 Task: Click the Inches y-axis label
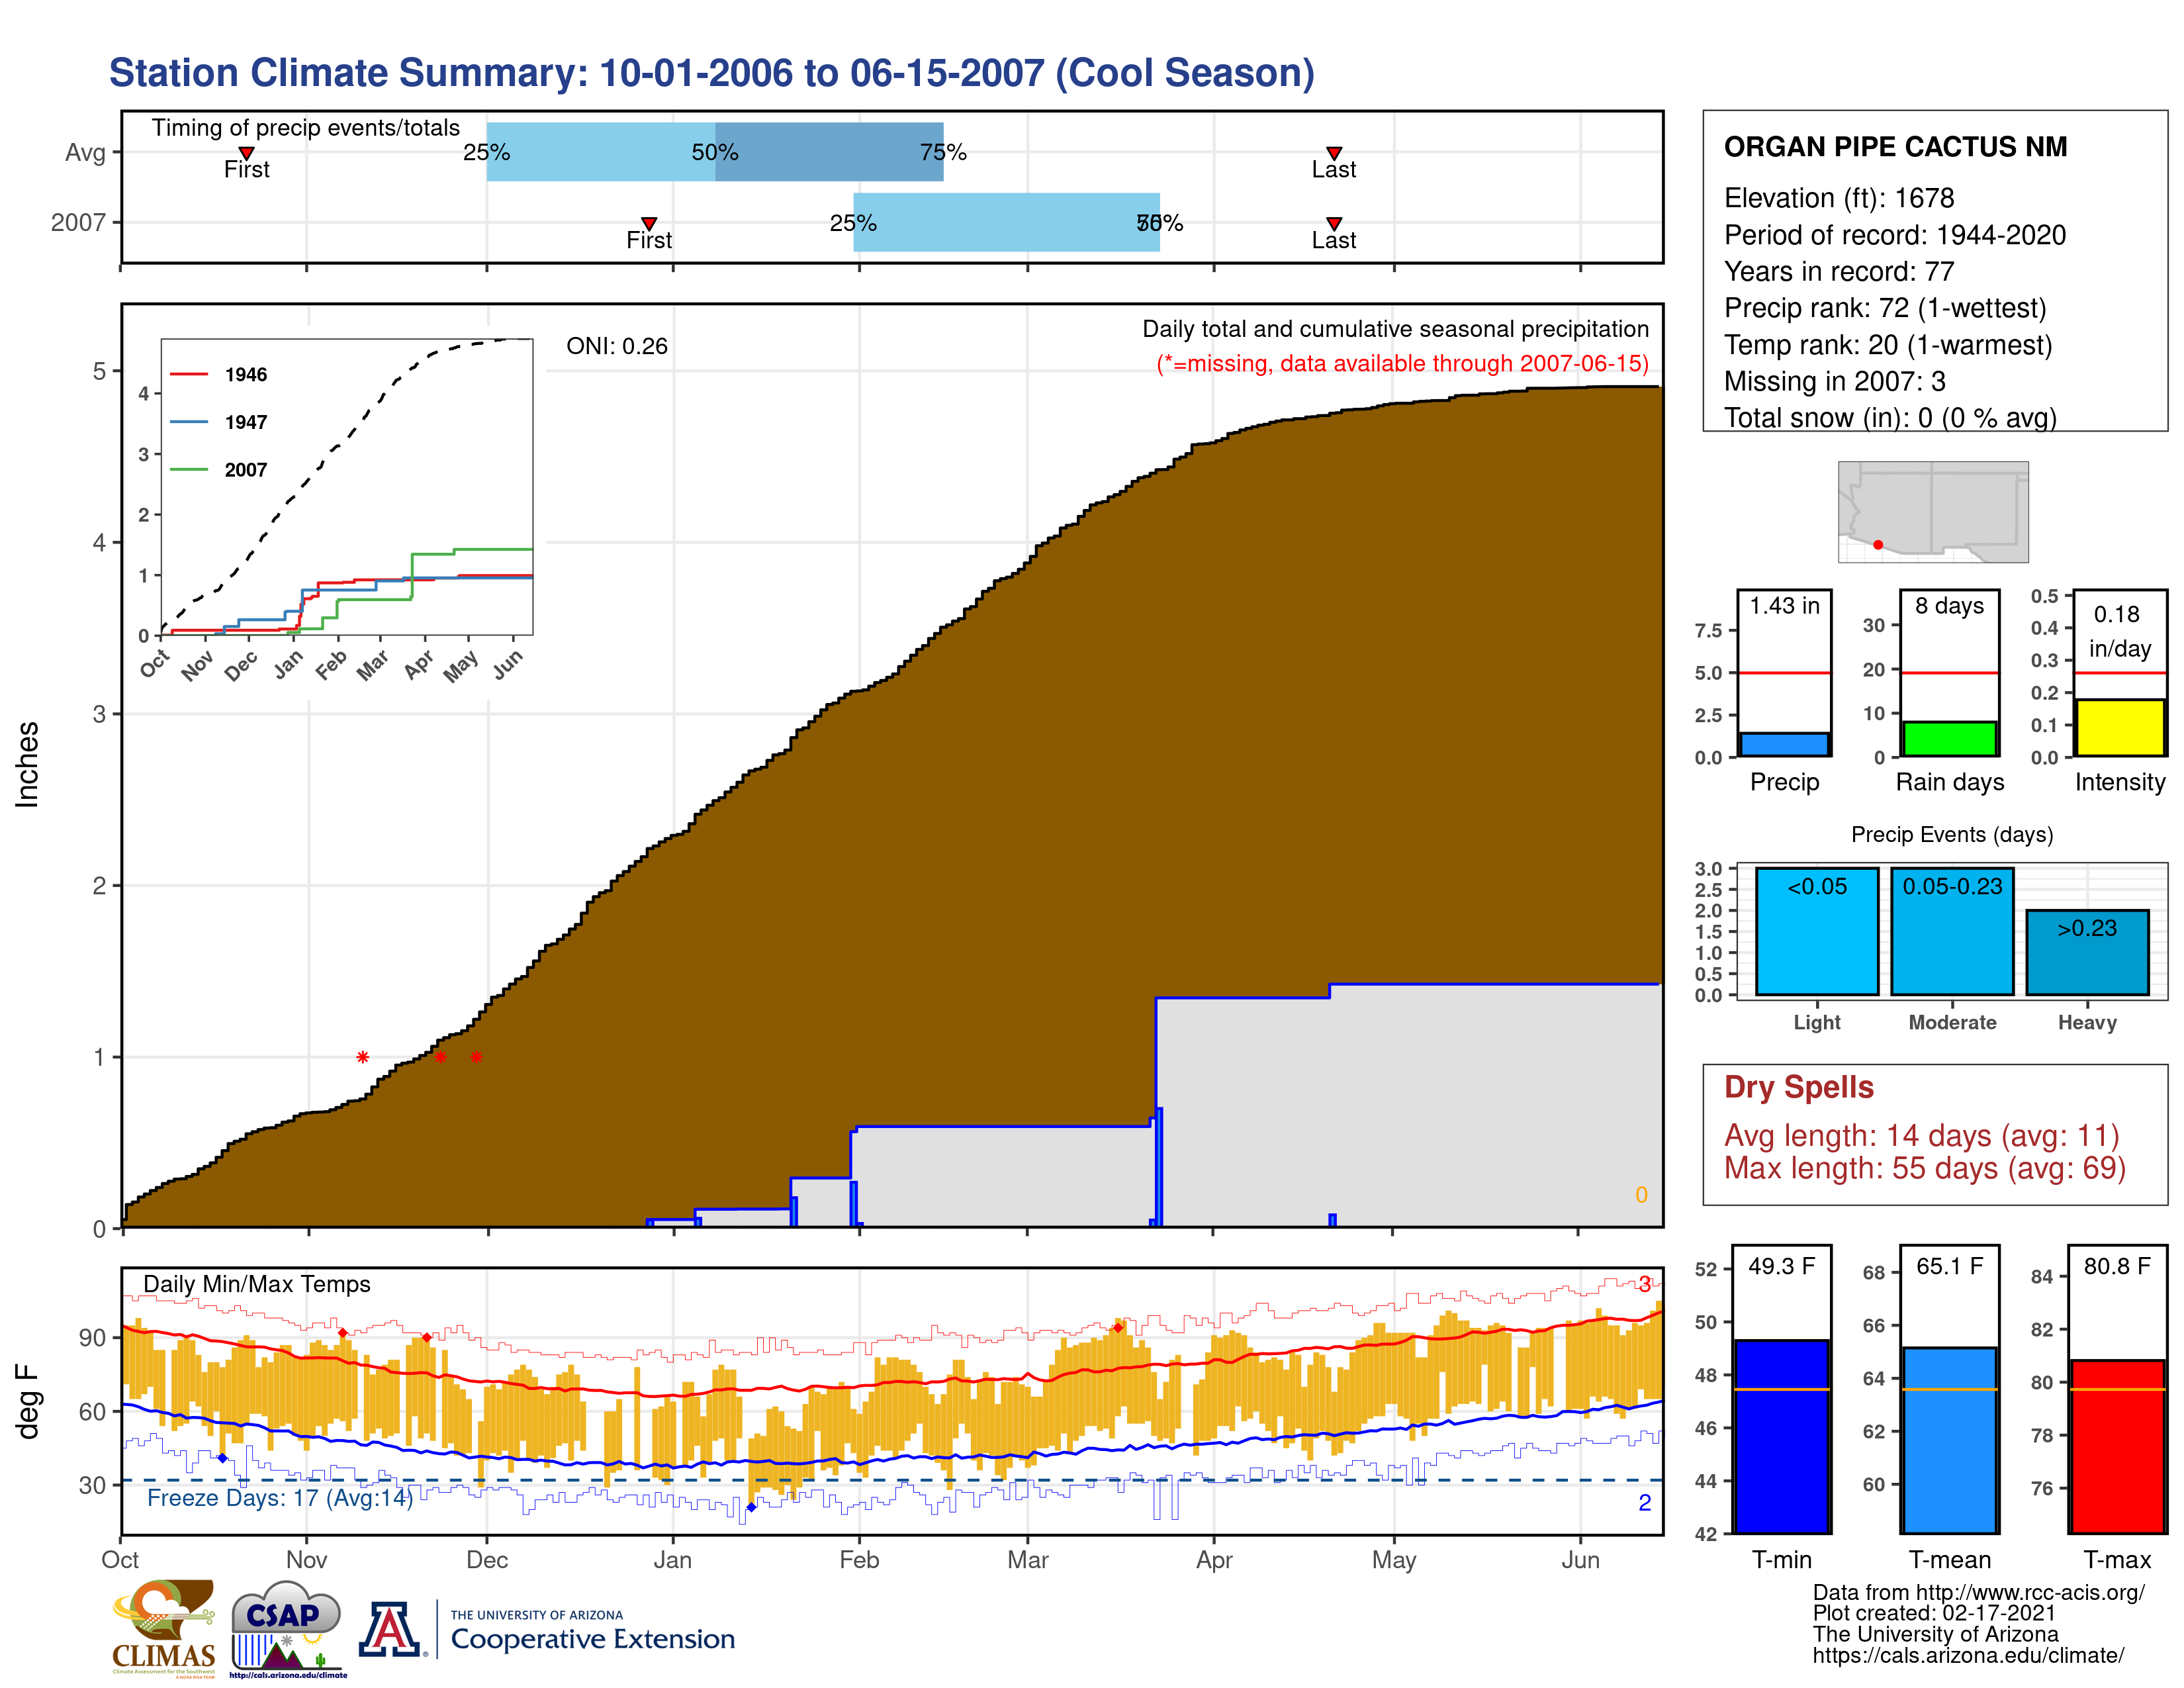tap(27, 765)
